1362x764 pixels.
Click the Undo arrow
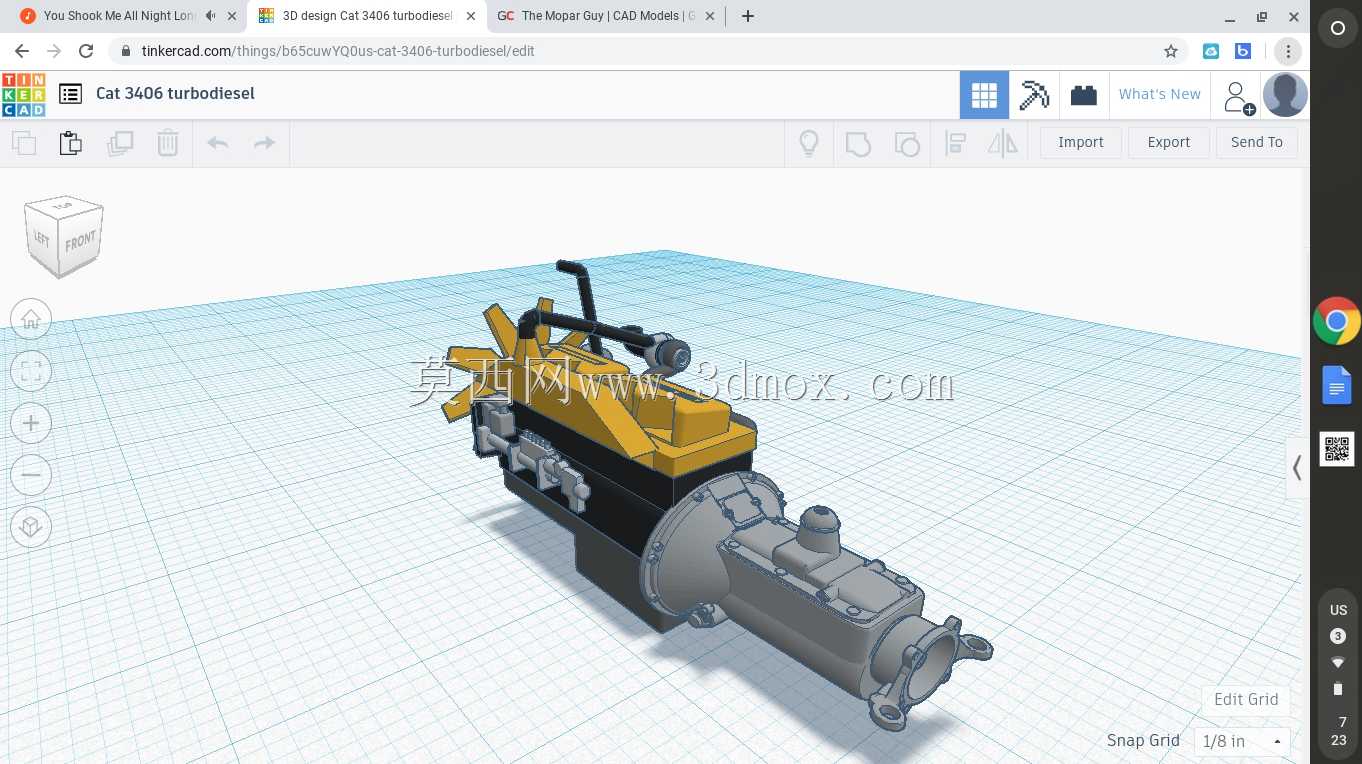[x=218, y=143]
